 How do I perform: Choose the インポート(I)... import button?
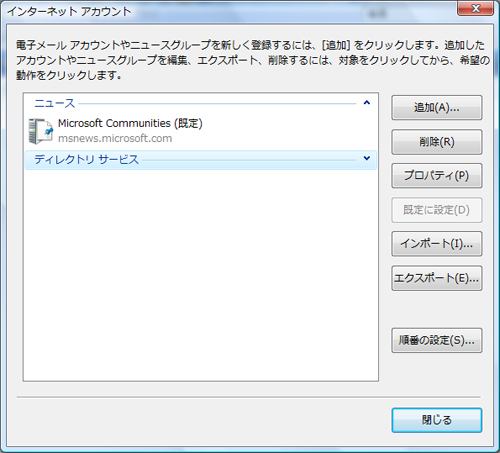pos(437,244)
